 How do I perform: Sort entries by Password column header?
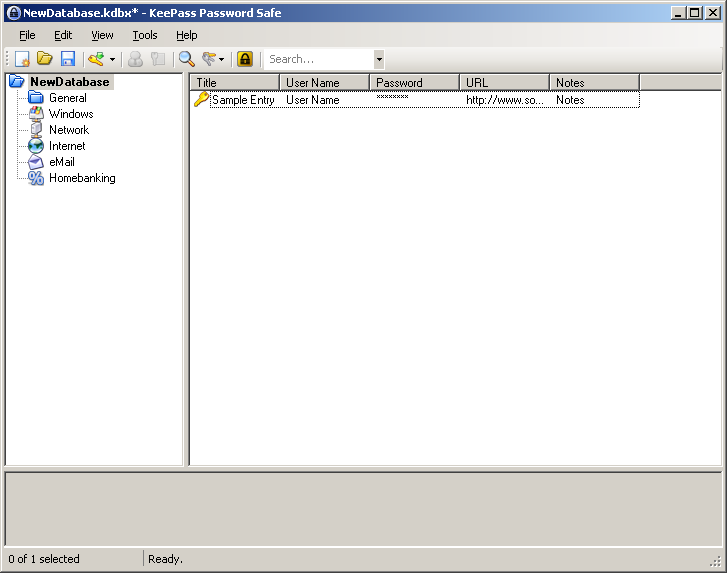pyautogui.click(x=415, y=83)
